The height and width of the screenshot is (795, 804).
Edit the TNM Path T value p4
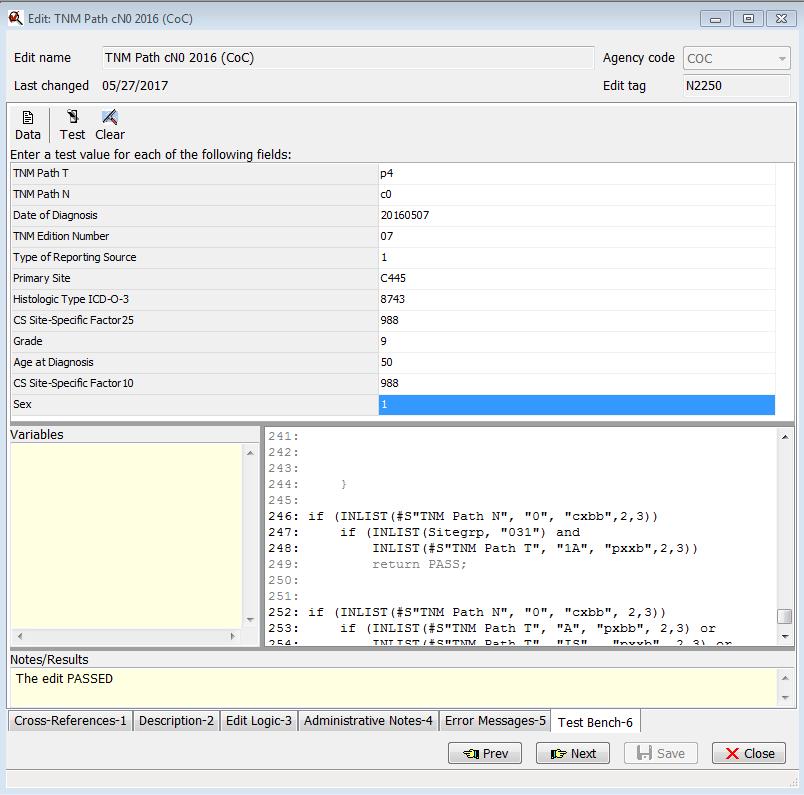pos(577,173)
